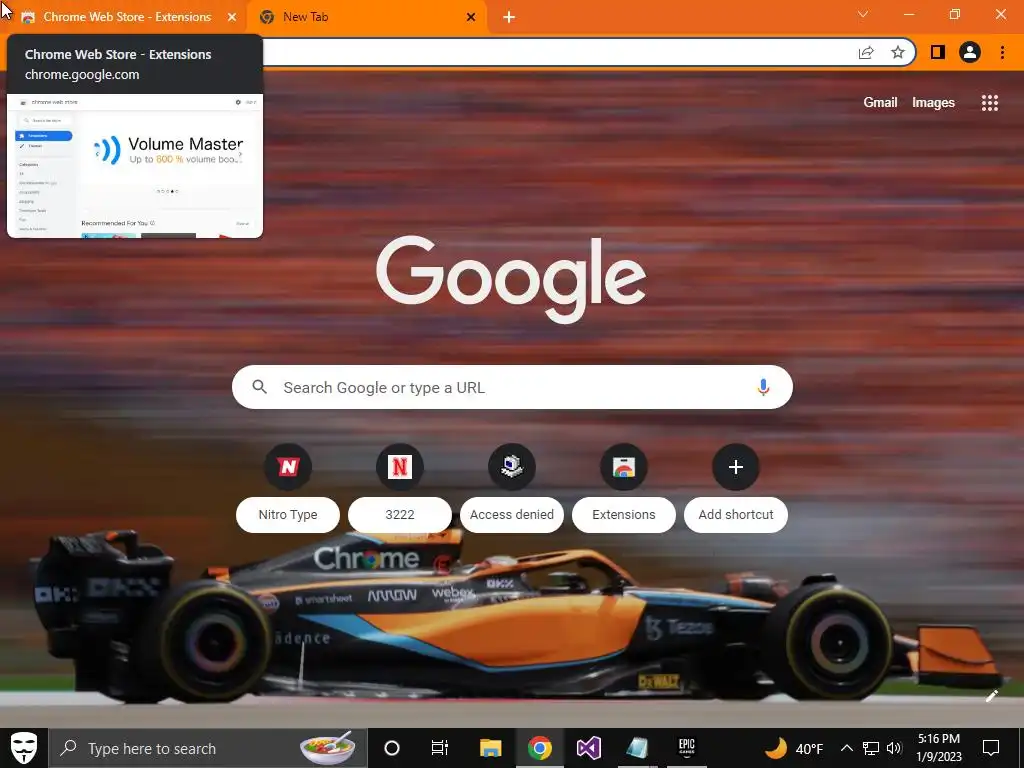Click the Add shortcut plus icon
The height and width of the screenshot is (768, 1024).
pyautogui.click(x=735, y=467)
